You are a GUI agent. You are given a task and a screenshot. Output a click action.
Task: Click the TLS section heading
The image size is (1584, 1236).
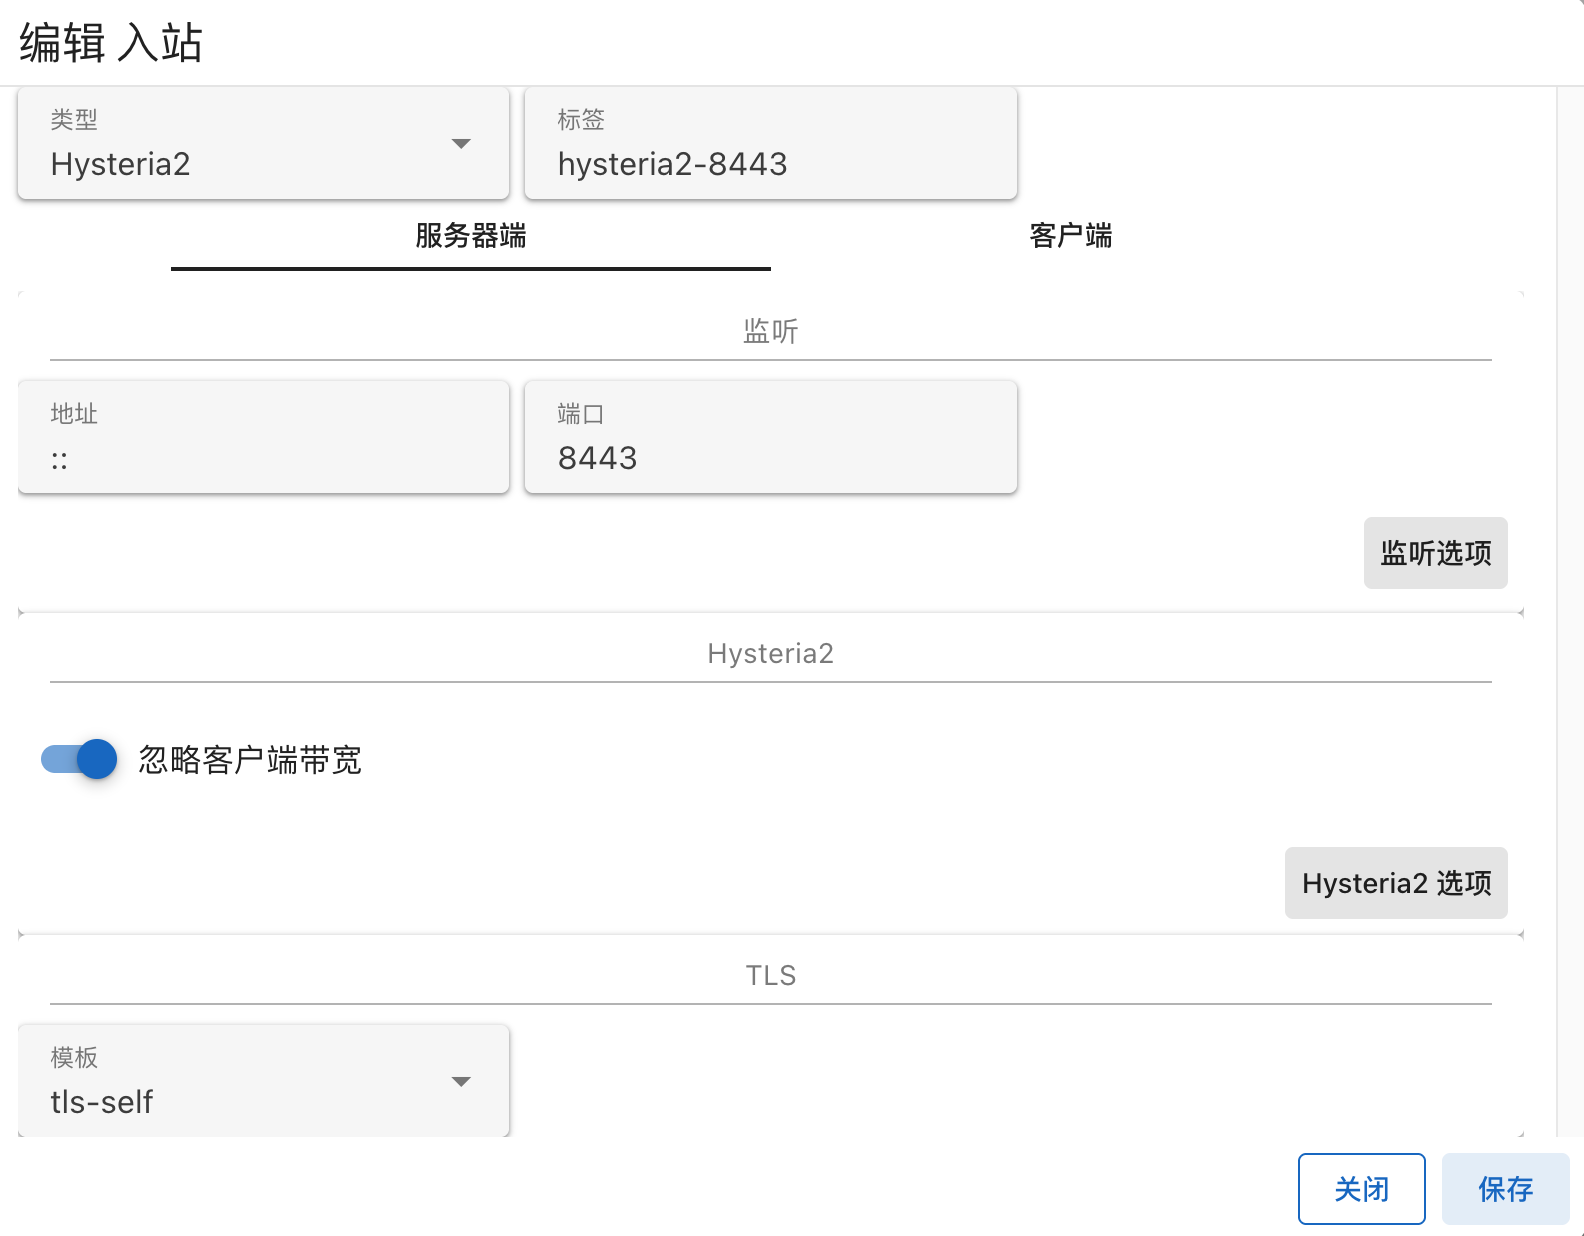click(x=771, y=975)
